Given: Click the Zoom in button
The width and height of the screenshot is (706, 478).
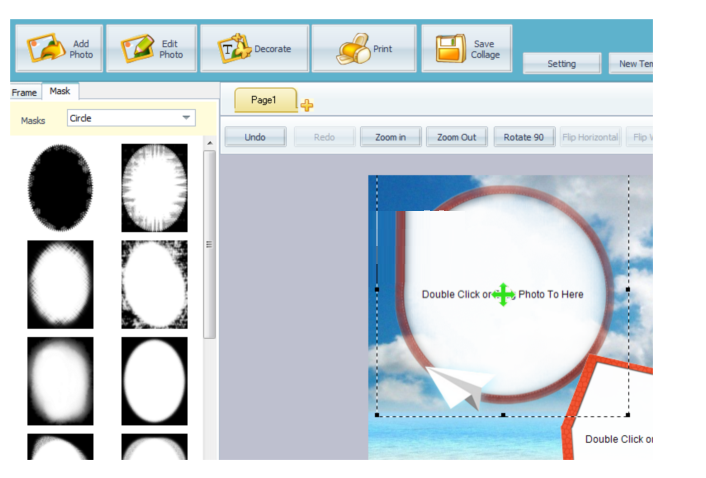Looking at the screenshot, I should pos(391,137).
